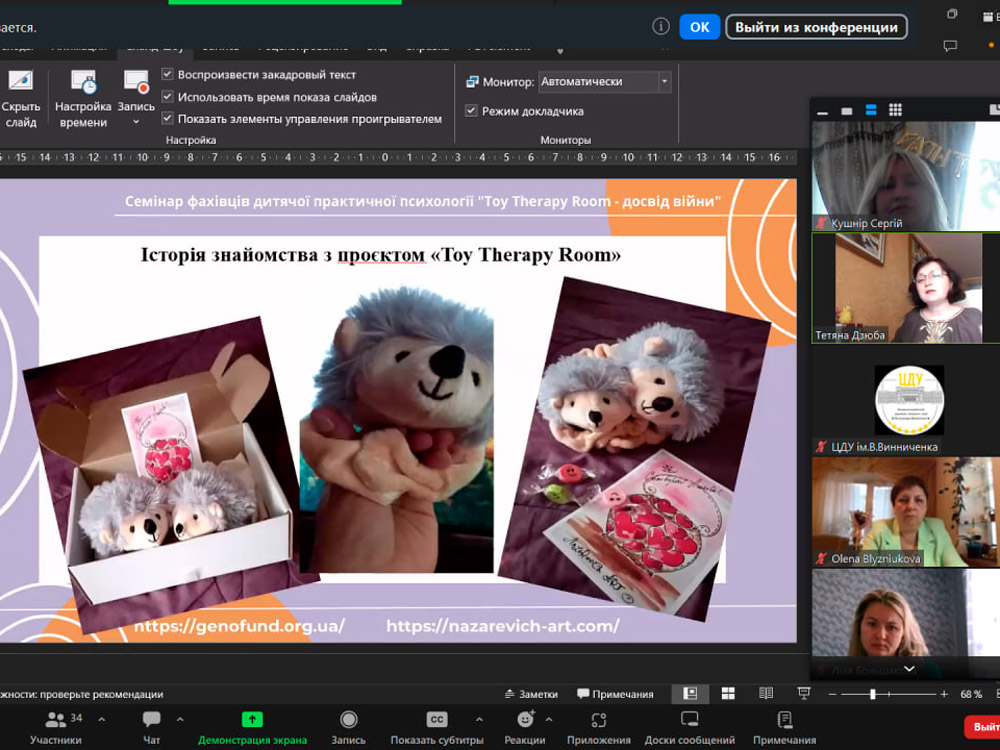The height and width of the screenshot is (750, 1000).
Task: Click the PowerPoint zoom level slider
Action: coord(873,694)
